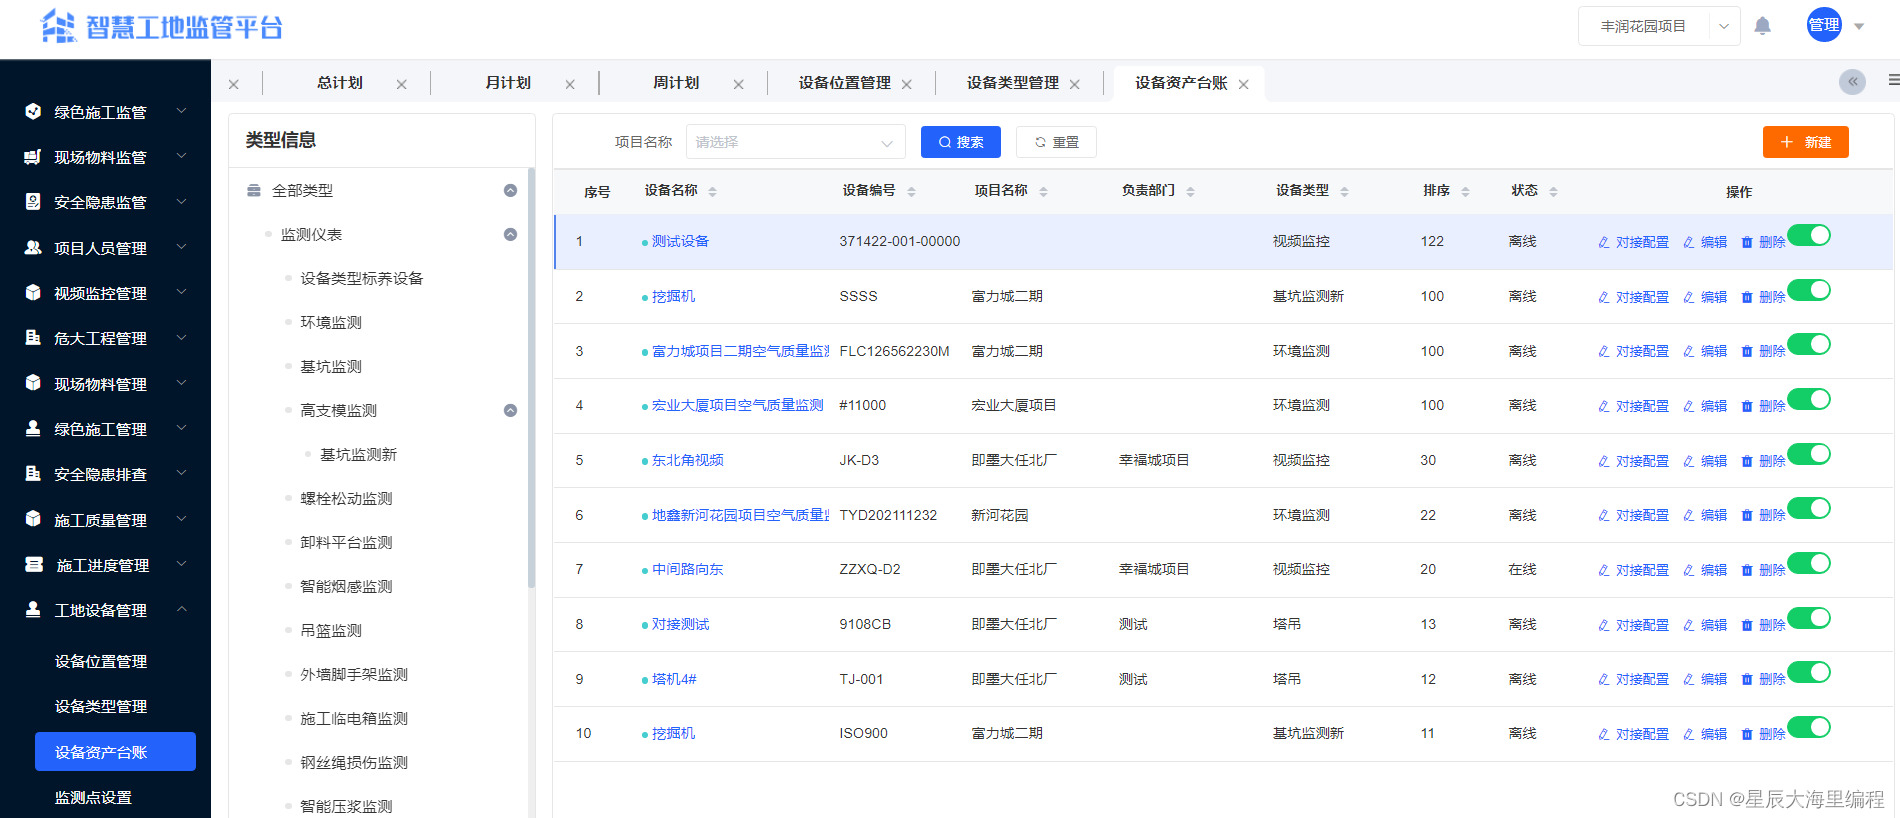Open the 项目名称 请选择 dropdown
This screenshot has width=1900, height=818.
click(795, 142)
